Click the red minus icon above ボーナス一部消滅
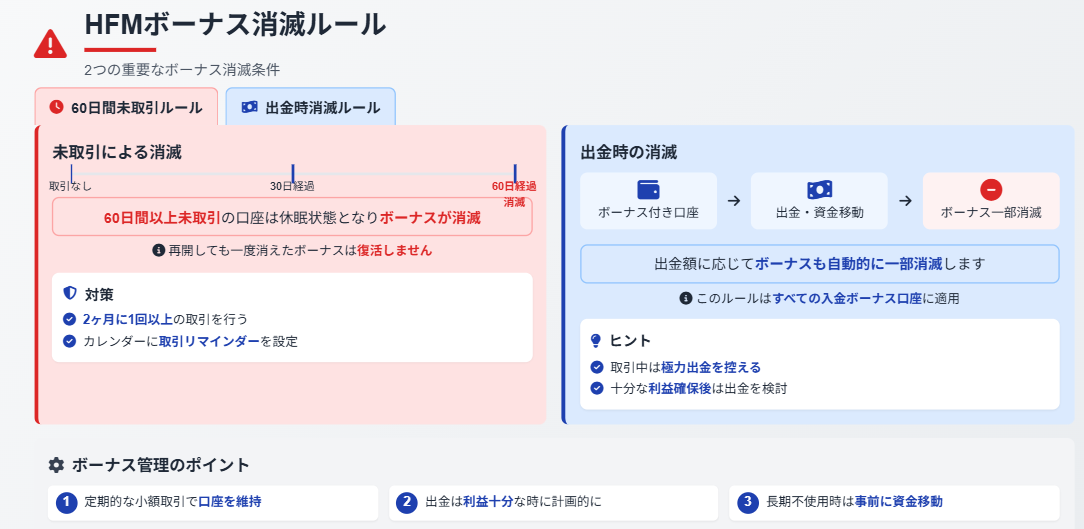 click(x=991, y=189)
